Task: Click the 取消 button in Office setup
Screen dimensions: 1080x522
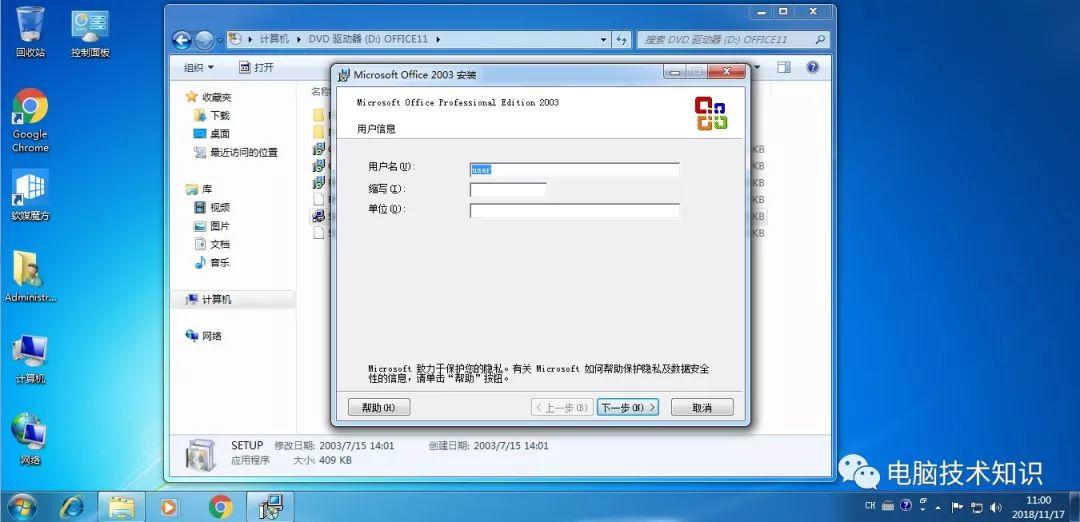Action: (x=702, y=407)
